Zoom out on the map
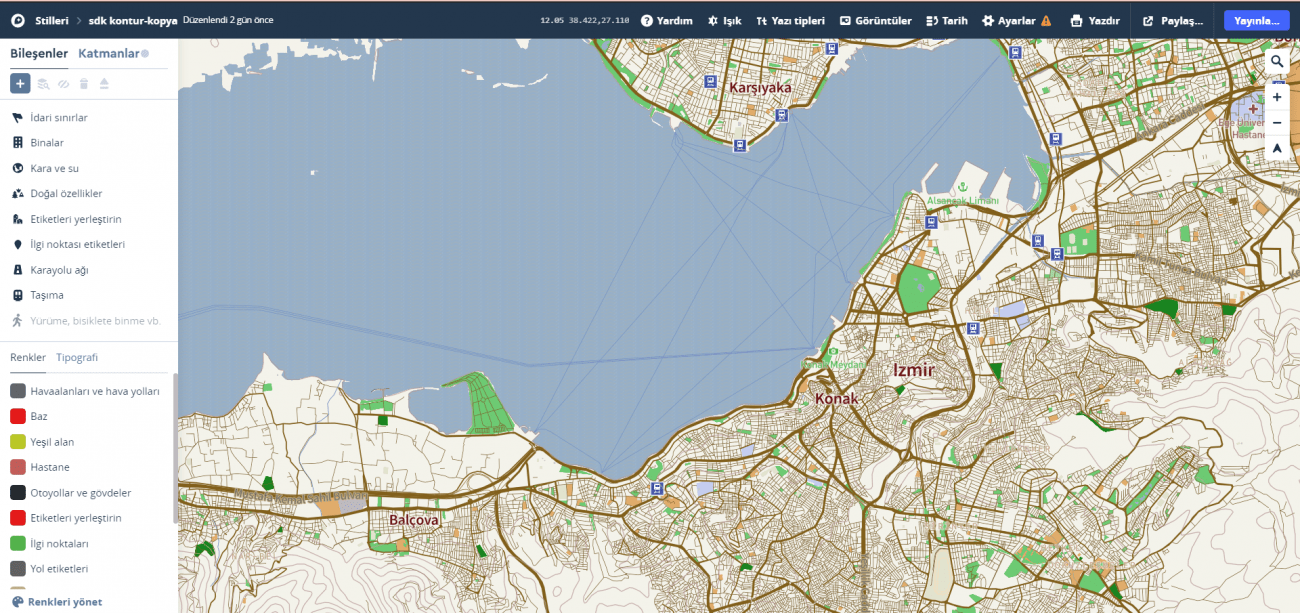The width and height of the screenshot is (1300, 613). point(1277,122)
